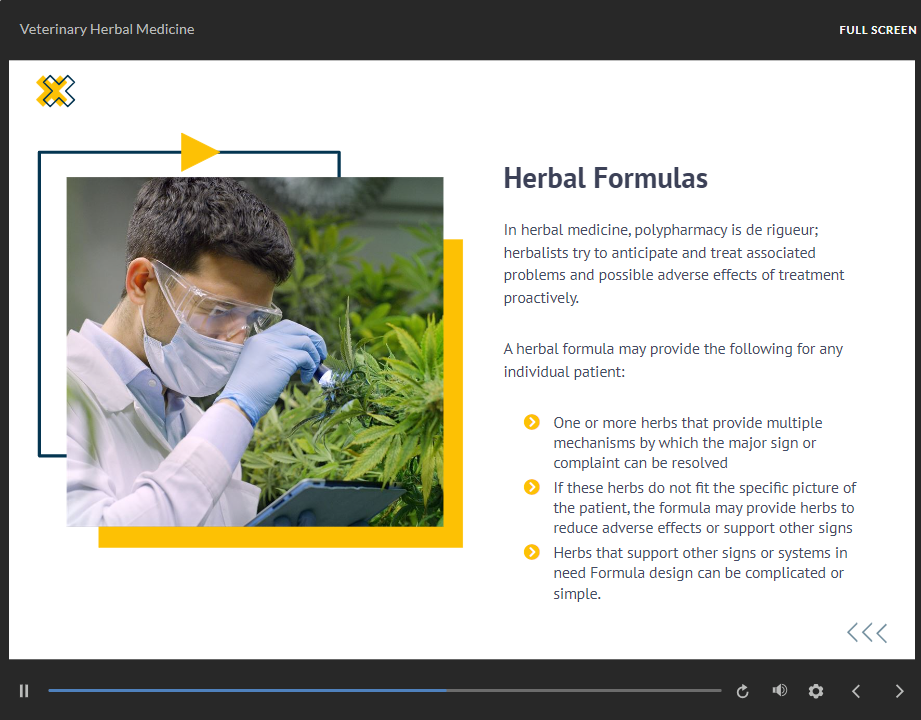Pause the slide playback
The image size is (921, 720).
24,691
